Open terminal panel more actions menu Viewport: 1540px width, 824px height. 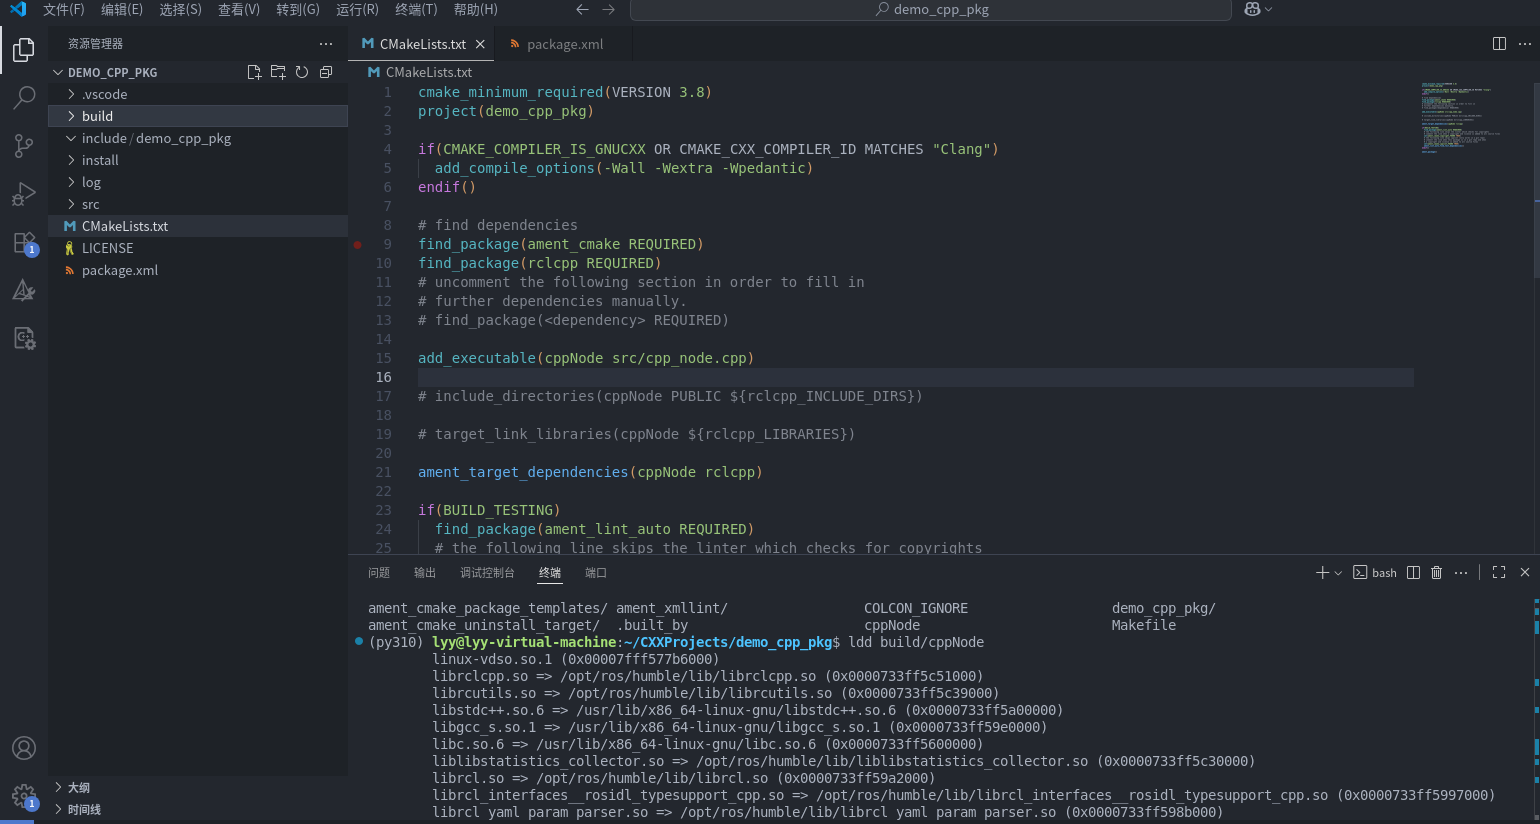point(1461,572)
